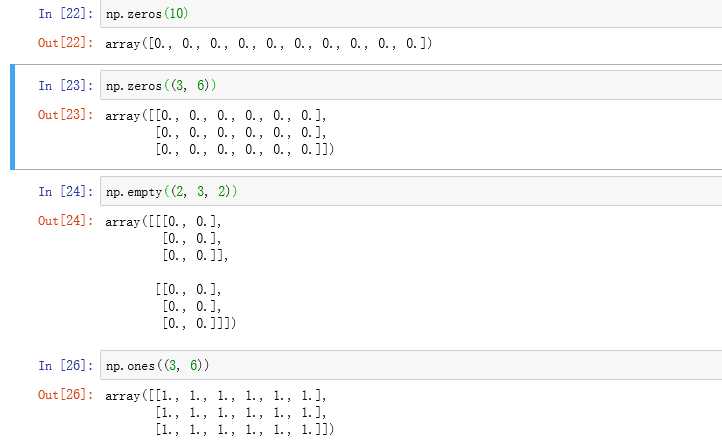722x447 pixels.
Task: Click the blue selected-cell indicator bar
Action: click(12, 117)
